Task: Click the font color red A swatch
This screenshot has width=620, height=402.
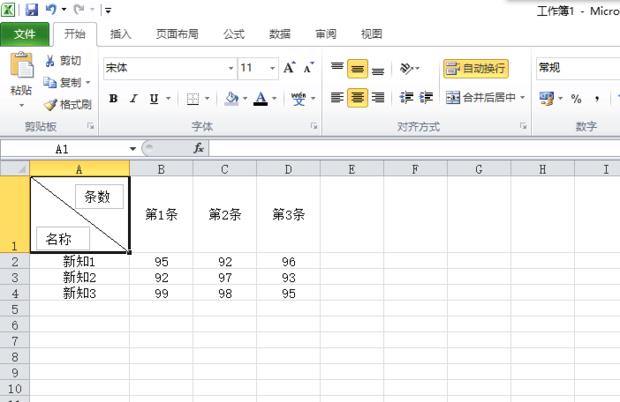Action: click(260, 98)
